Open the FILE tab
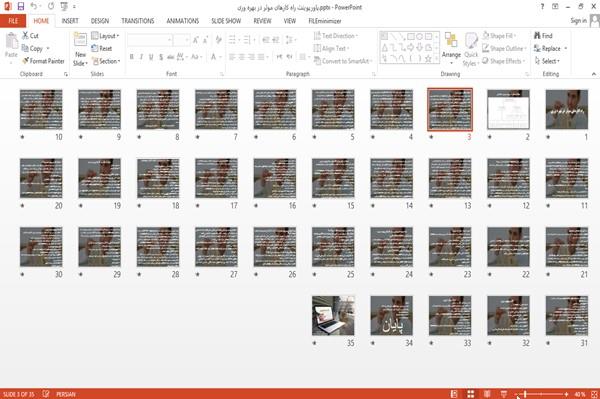Viewport: 600px width, 399px height. [13, 21]
